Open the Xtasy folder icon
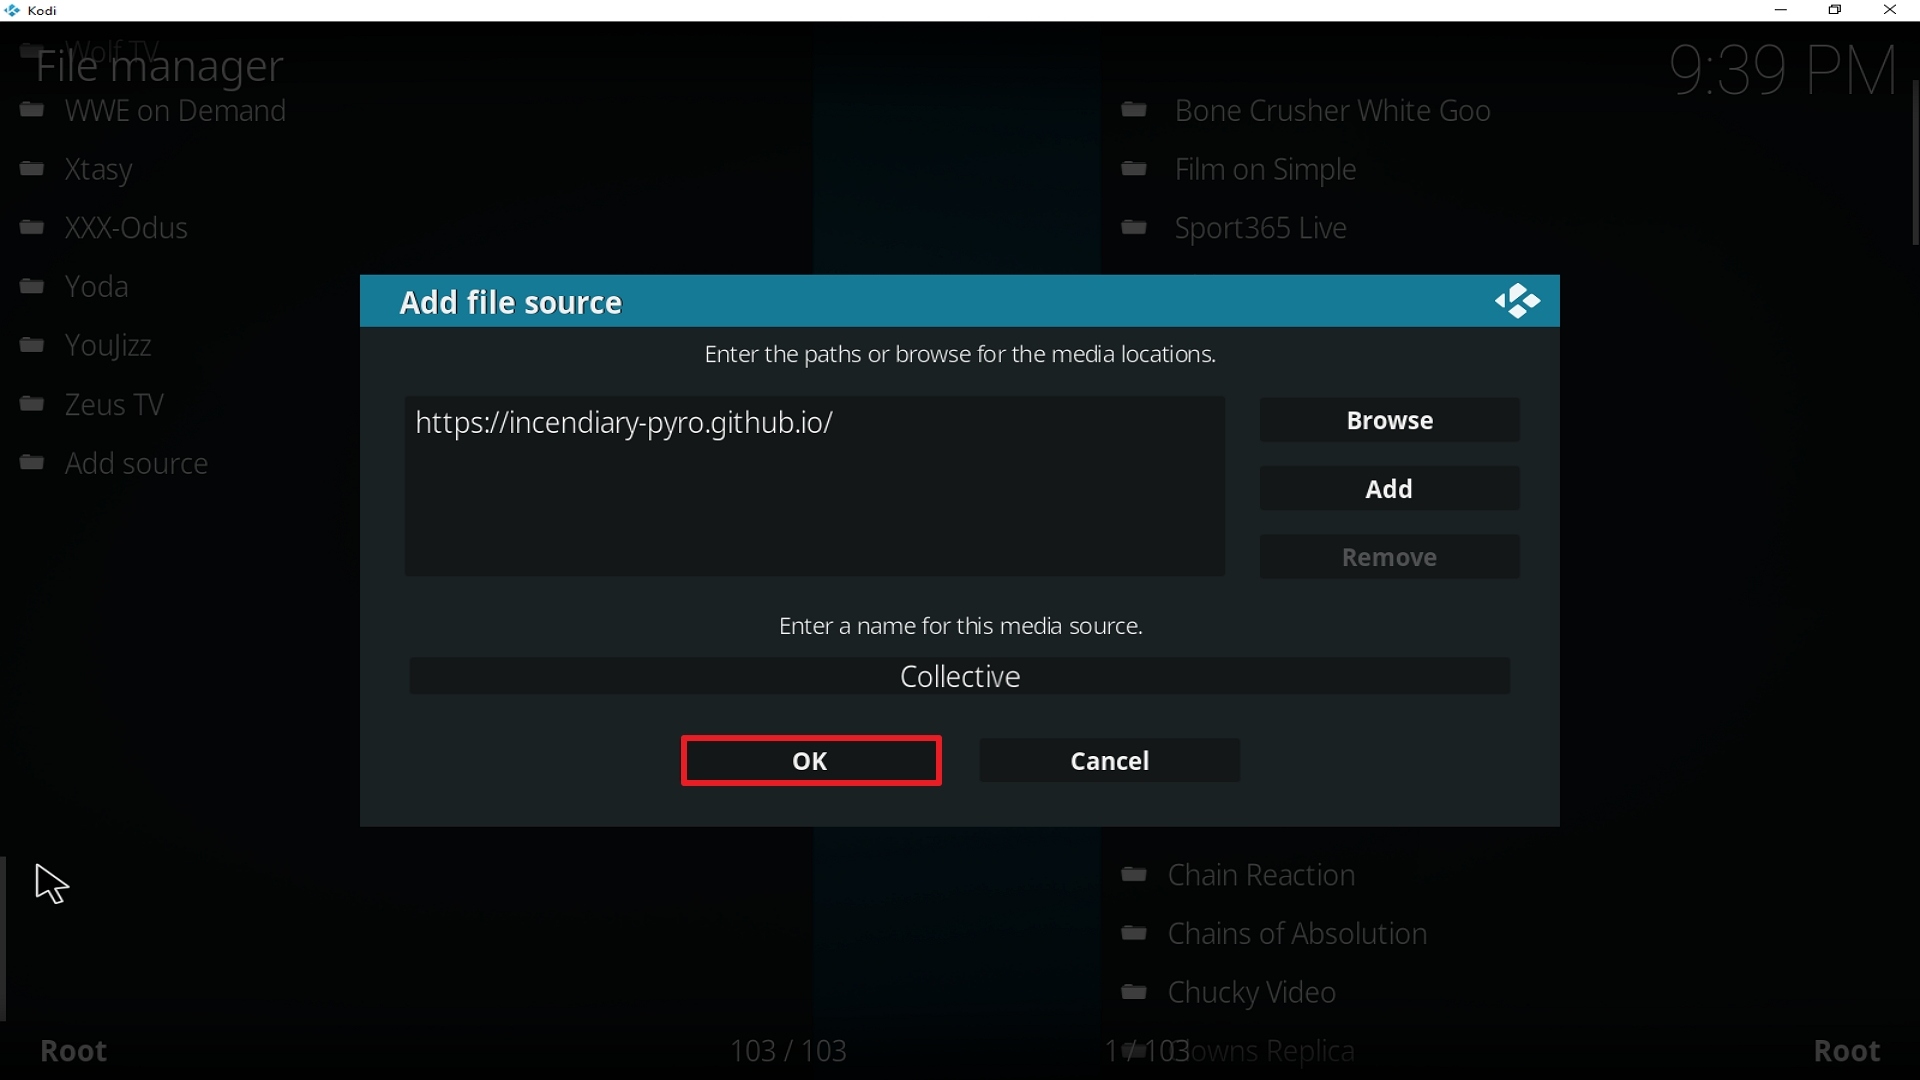Viewport: 1920px width, 1080px height. 32,169
